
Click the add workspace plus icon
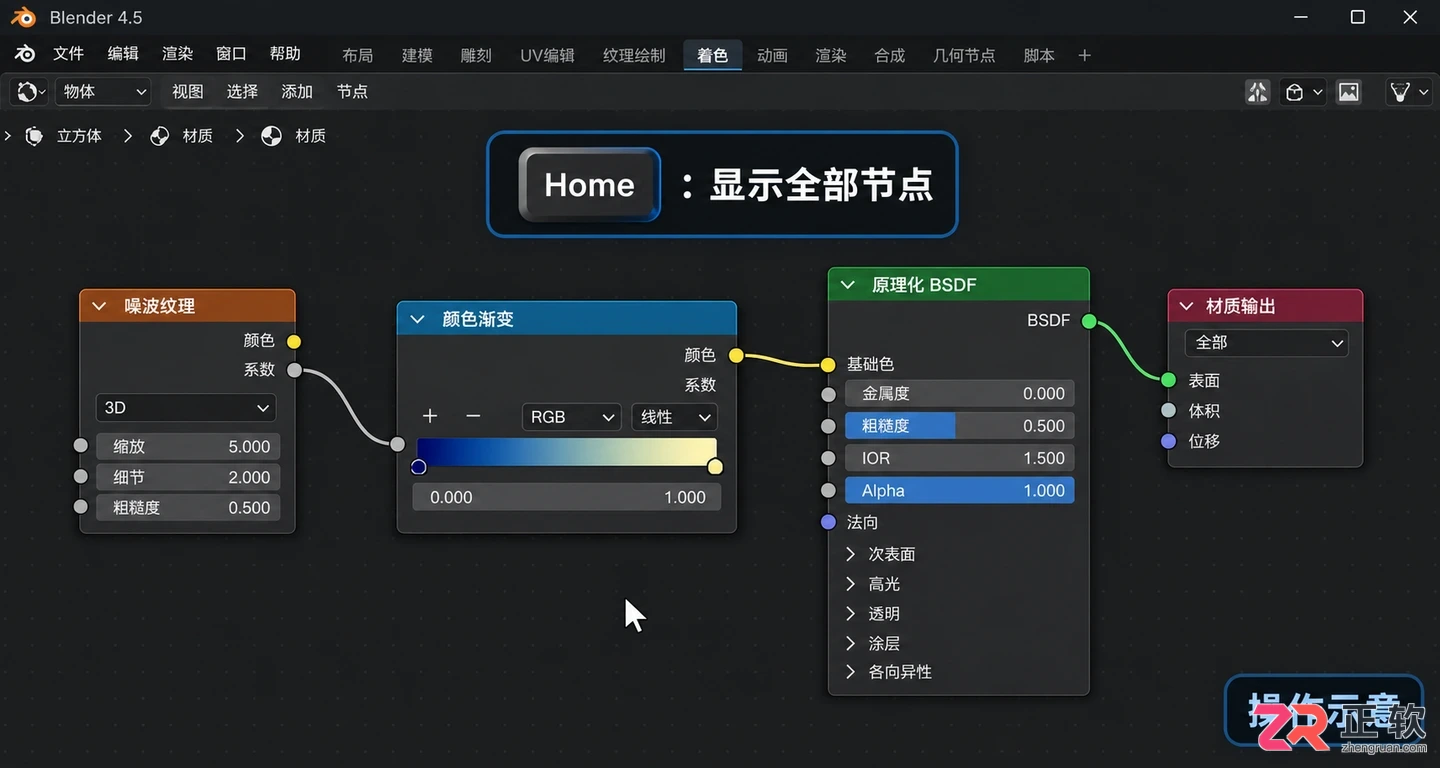[1085, 56]
